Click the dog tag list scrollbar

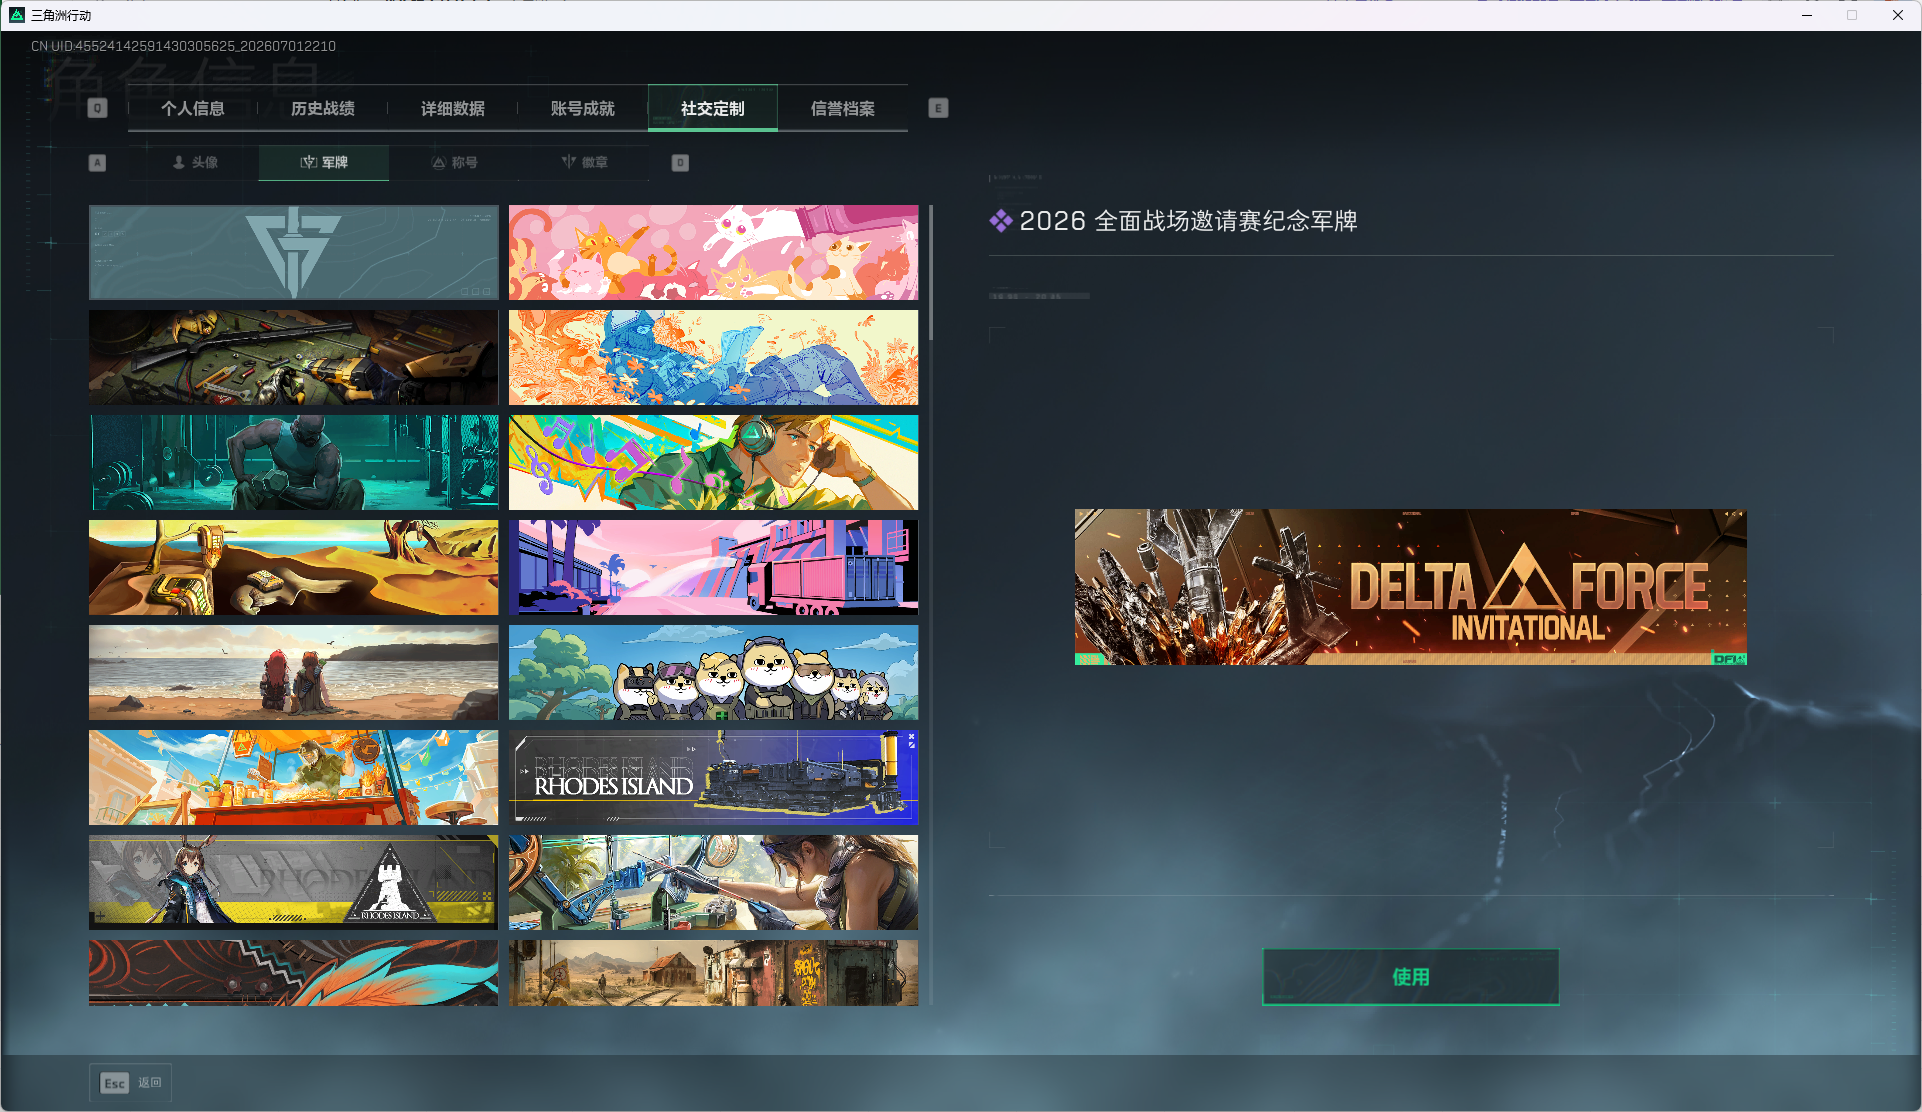pyautogui.click(x=931, y=272)
